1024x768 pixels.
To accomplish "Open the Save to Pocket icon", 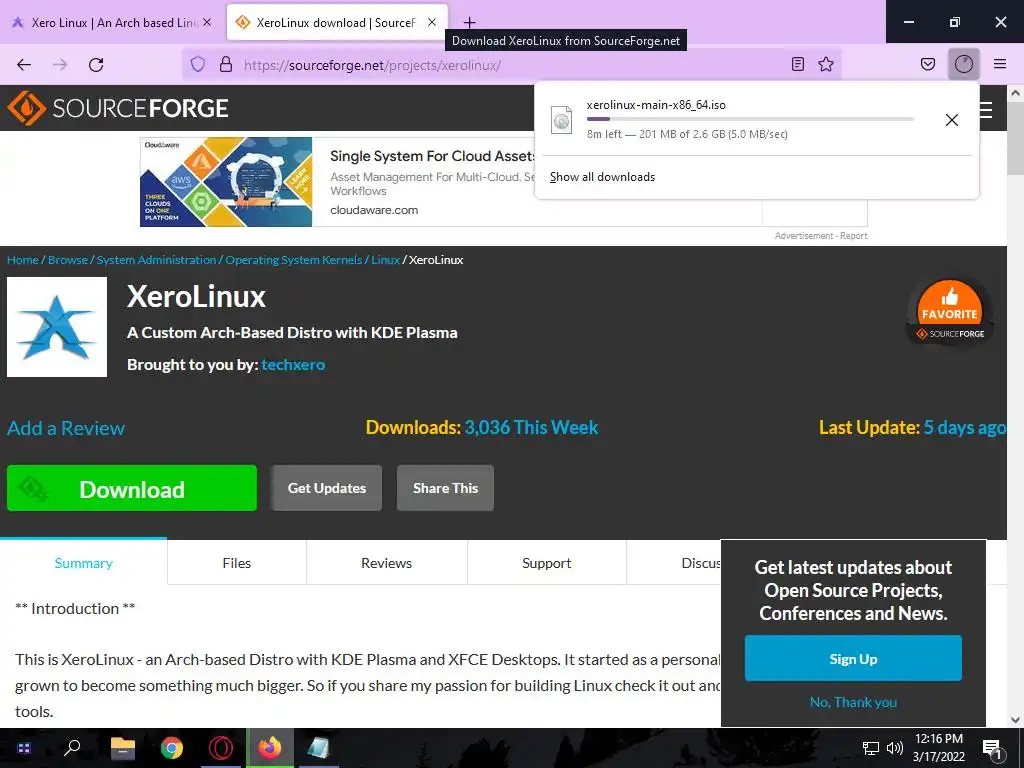I will pos(927,64).
